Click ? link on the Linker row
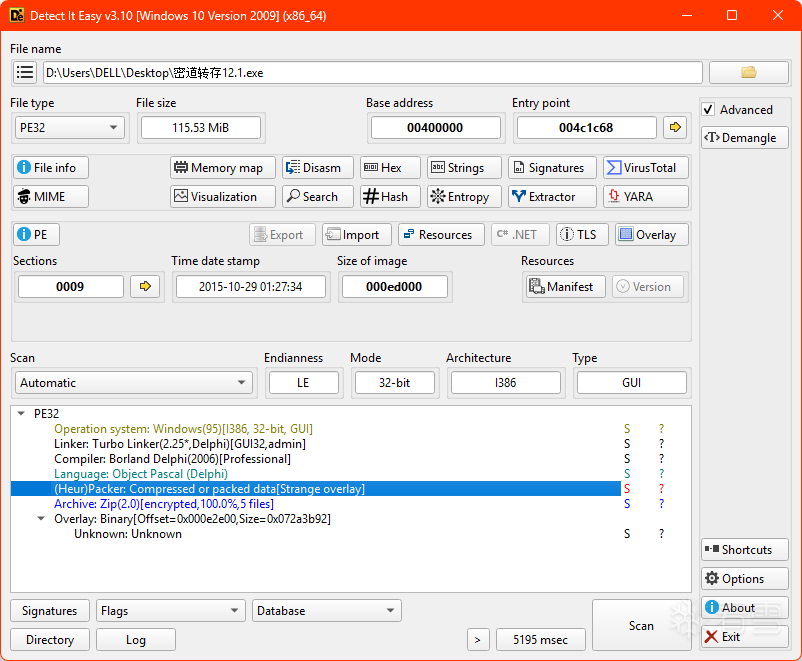Screen dimensions: 802x661 661,444
